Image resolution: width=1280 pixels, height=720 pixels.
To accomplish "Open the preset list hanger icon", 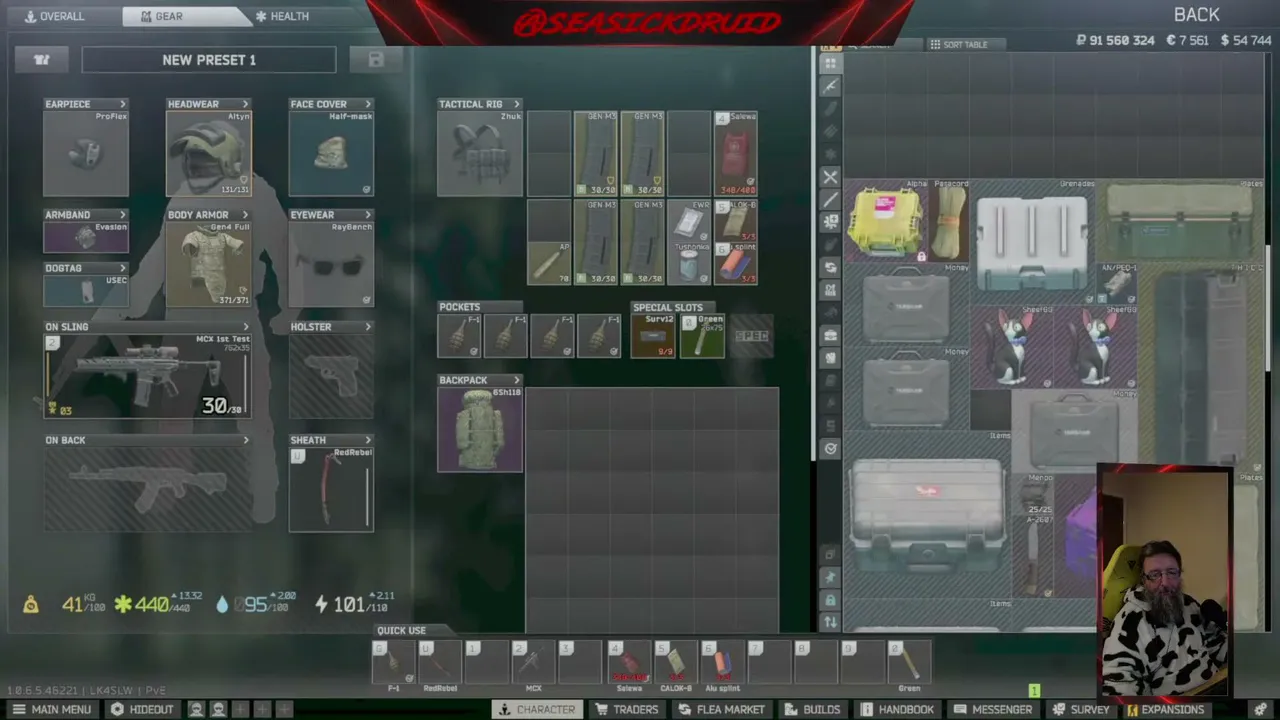I will point(42,60).
